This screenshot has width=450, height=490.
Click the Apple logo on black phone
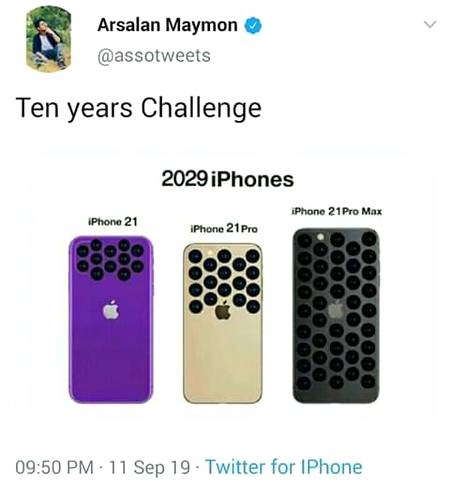[x=336, y=310]
